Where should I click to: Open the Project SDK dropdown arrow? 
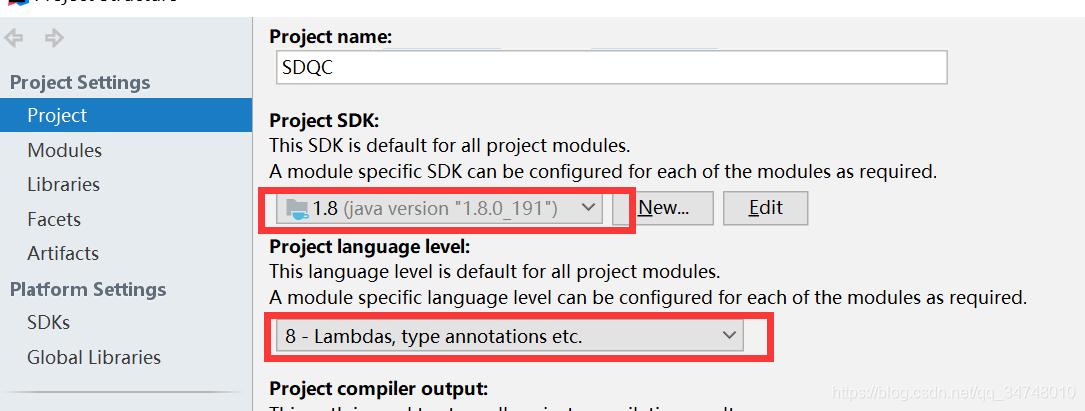point(588,208)
